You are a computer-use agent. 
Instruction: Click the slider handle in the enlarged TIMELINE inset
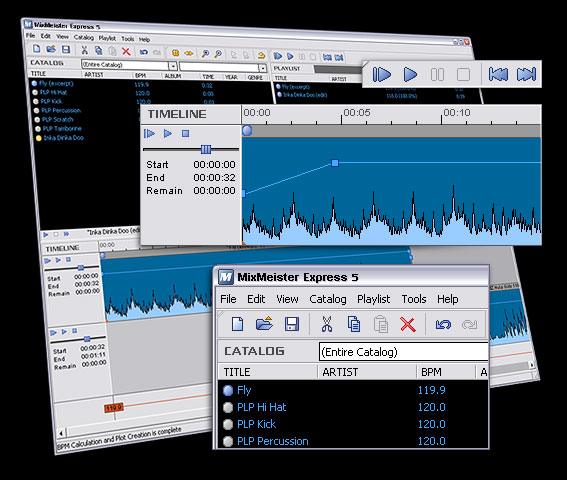point(206,149)
